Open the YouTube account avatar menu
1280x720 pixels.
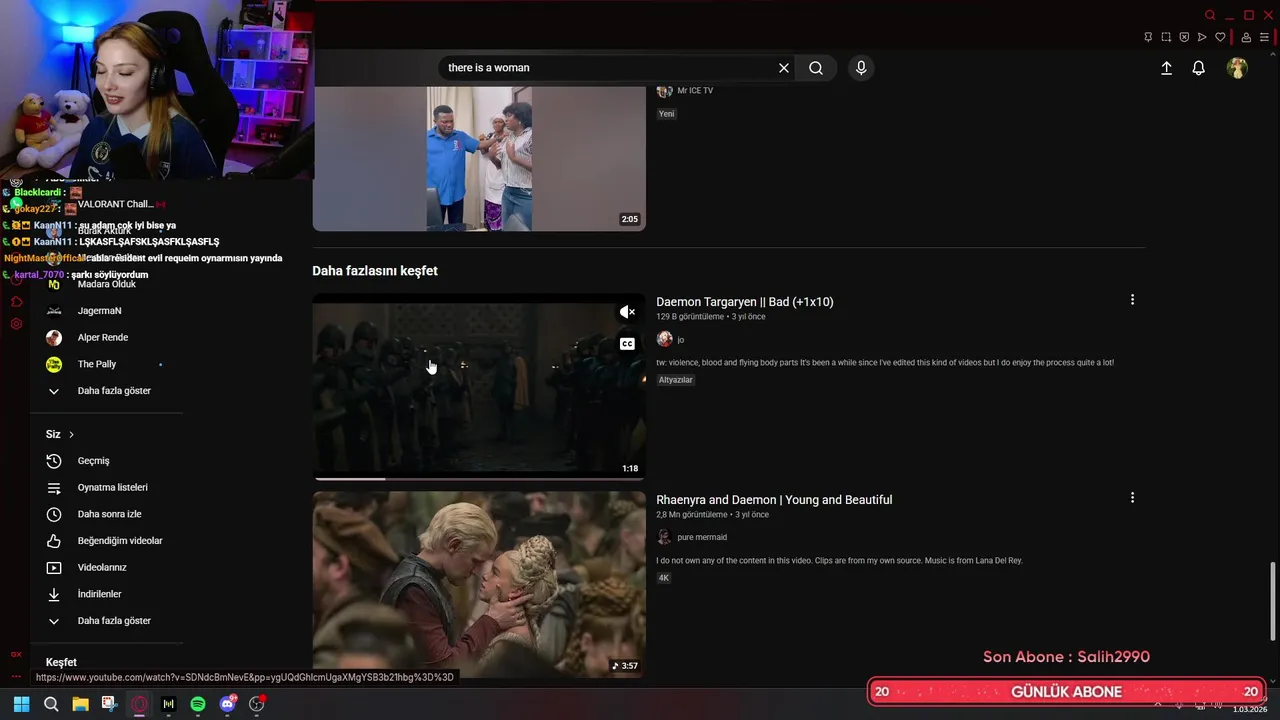point(1237,68)
